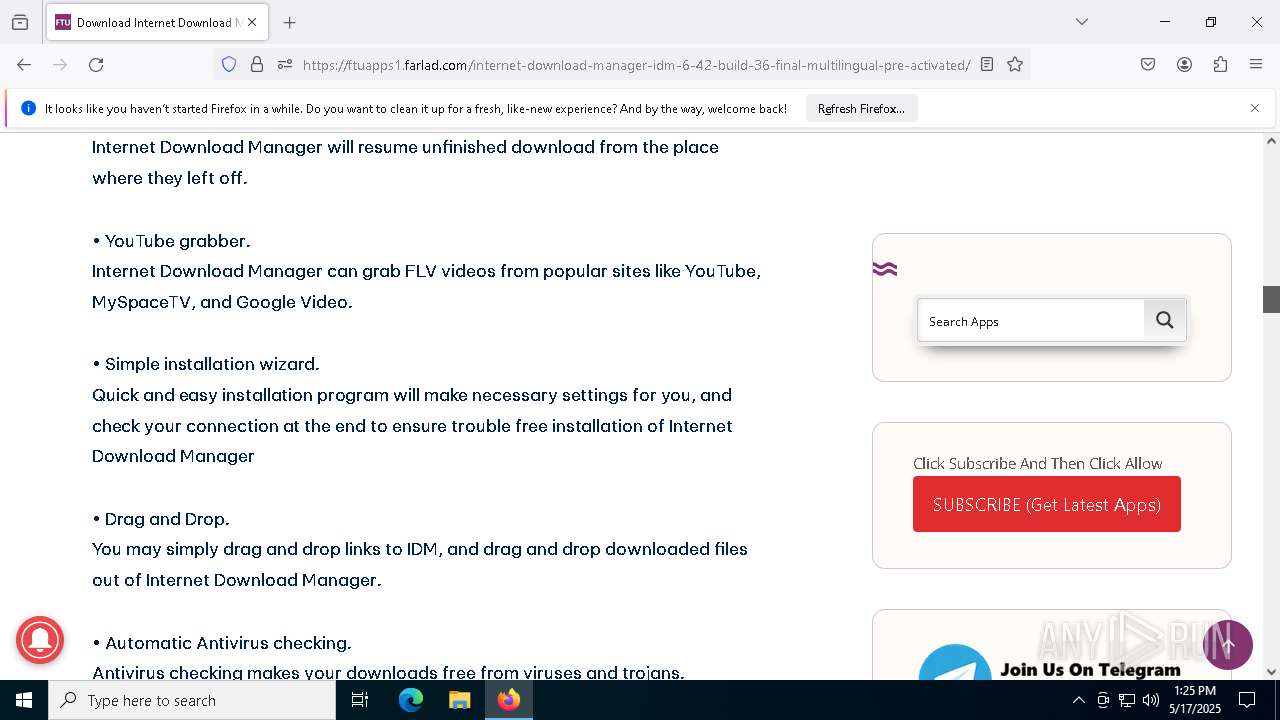Click the address bar URL
The width and height of the screenshot is (1280, 720).
coord(636,65)
